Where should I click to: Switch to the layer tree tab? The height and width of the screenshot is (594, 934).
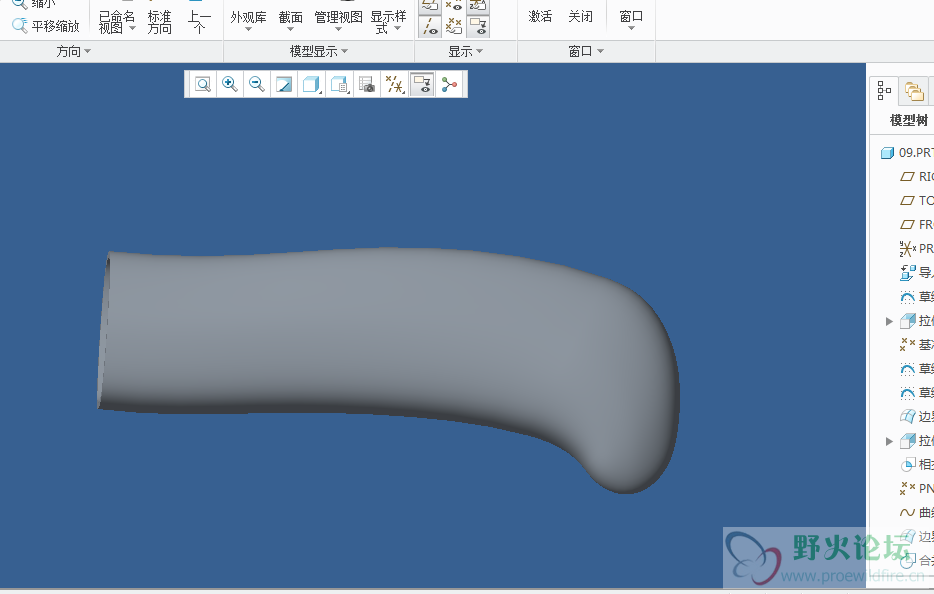click(913, 91)
